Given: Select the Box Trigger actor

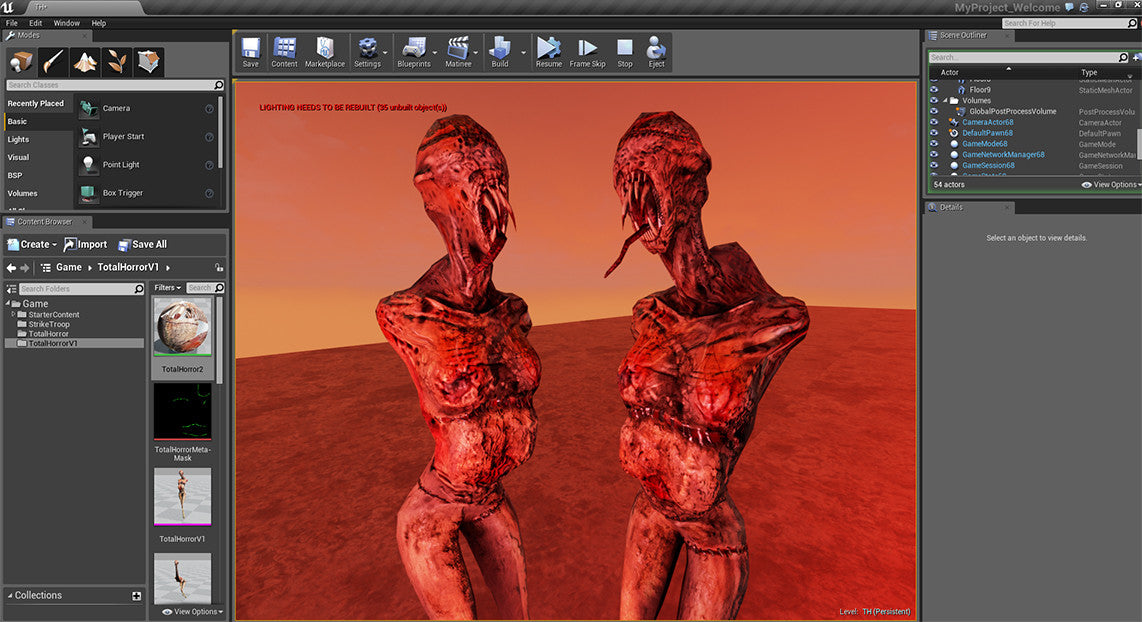Looking at the screenshot, I should pos(146,193).
